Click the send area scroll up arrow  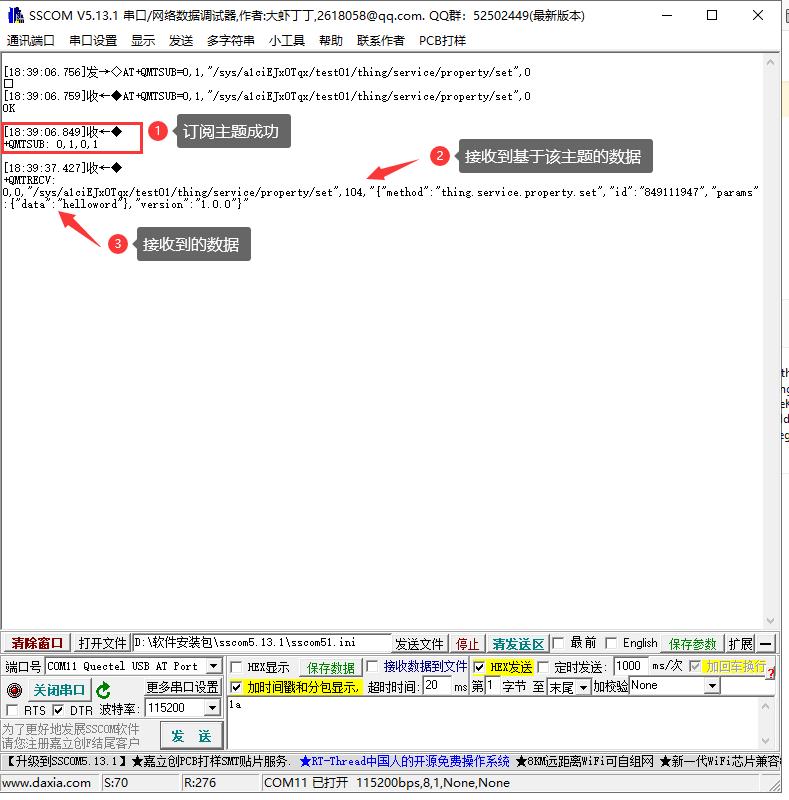[x=765, y=706]
